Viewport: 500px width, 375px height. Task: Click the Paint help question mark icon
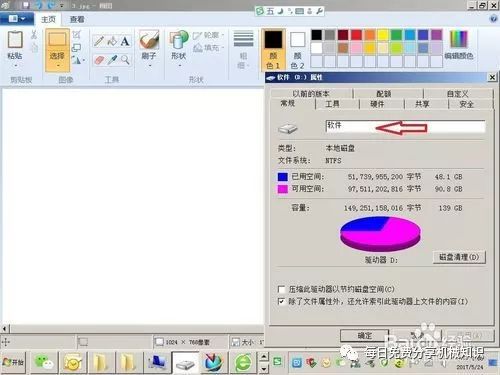[x=493, y=19]
